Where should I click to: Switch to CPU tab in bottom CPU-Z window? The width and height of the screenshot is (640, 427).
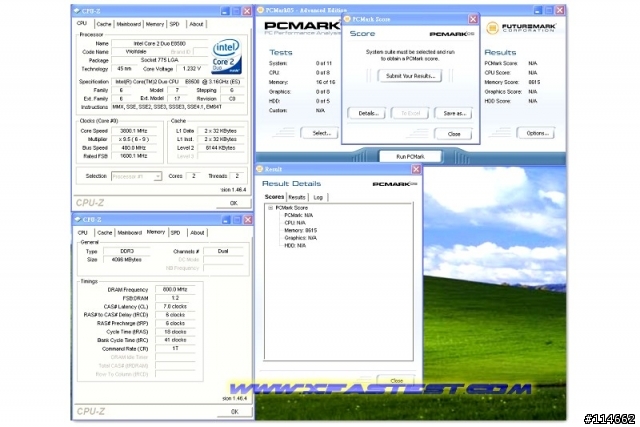(83, 233)
